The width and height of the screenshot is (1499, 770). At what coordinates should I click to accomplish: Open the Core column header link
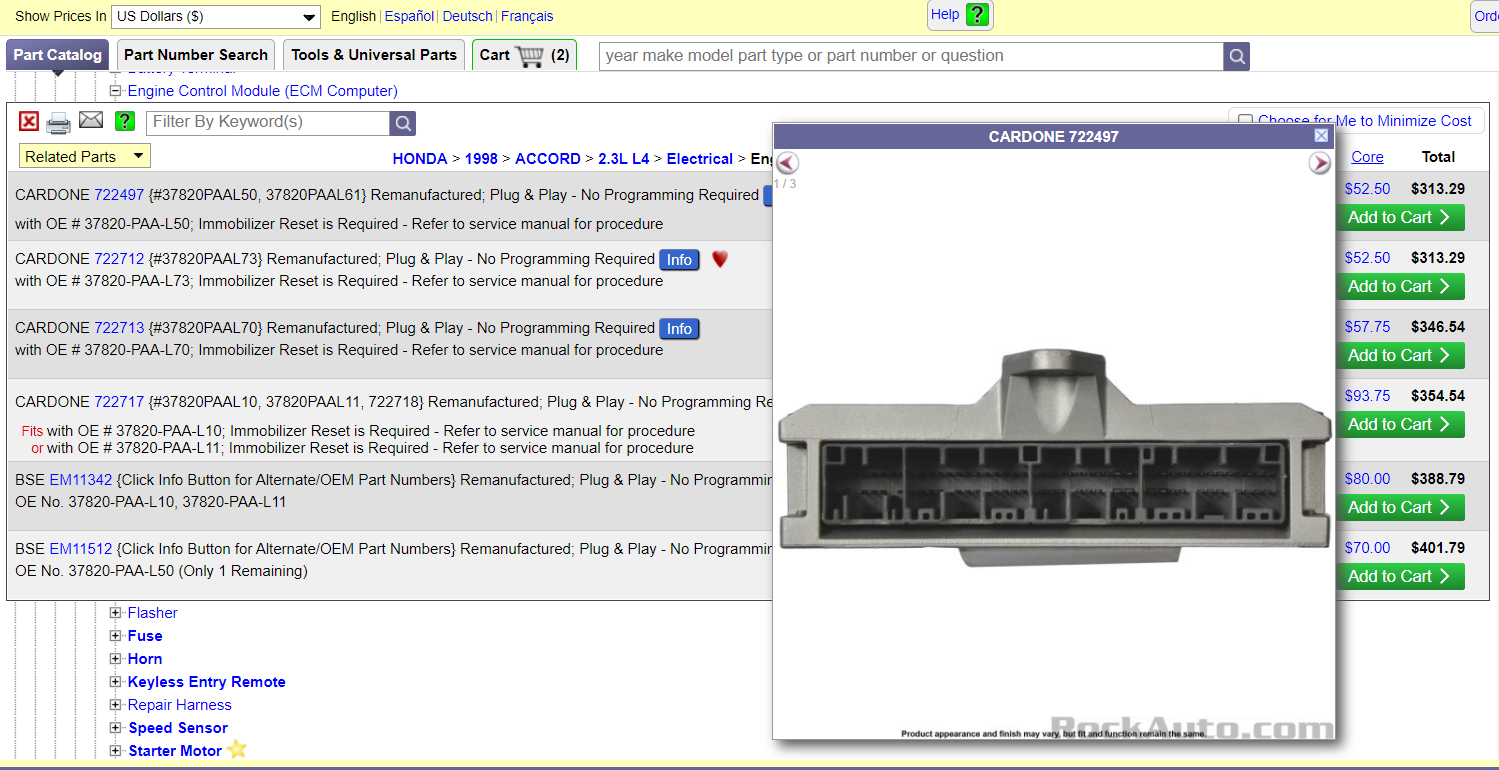pos(1367,157)
